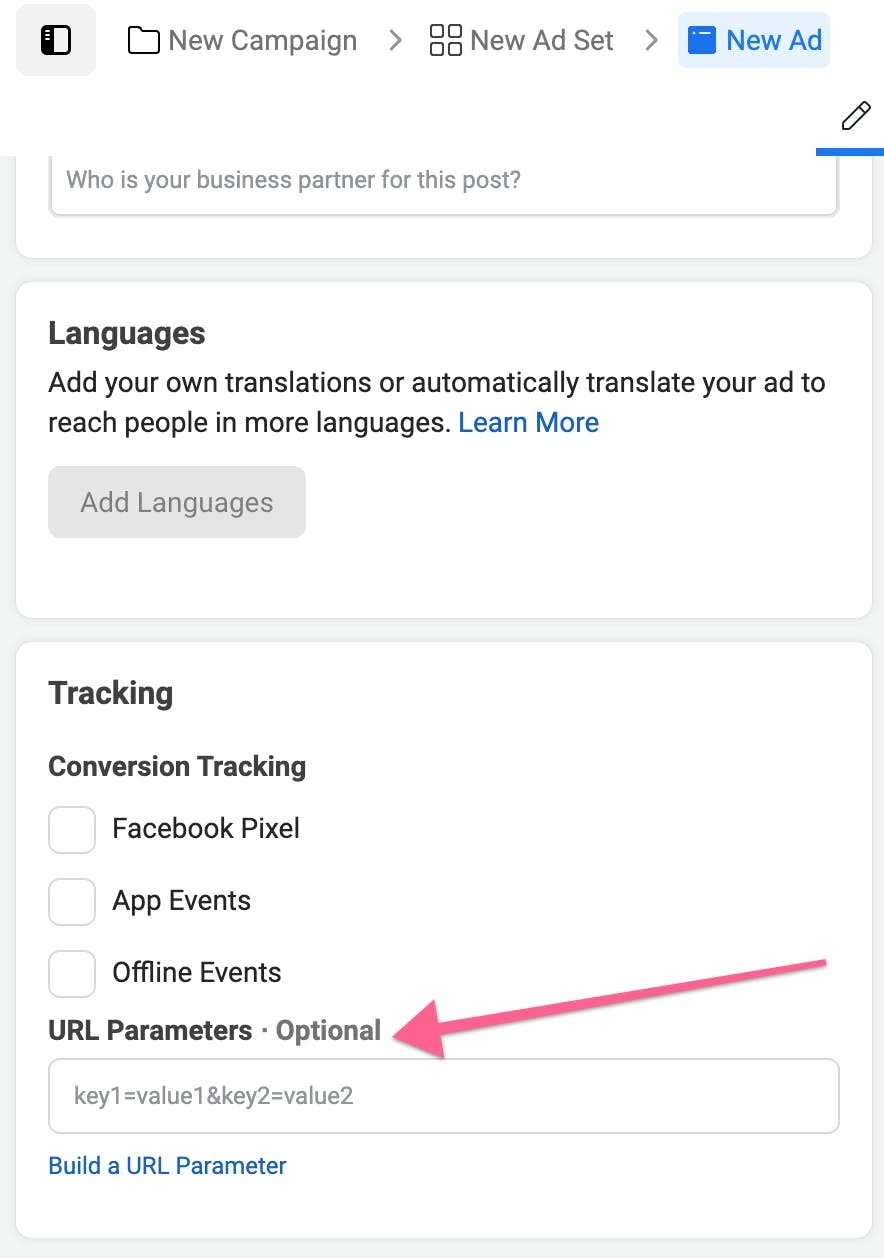884x1258 pixels.
Task: Enable the App Events checkbox
Action: click(x=72, y=902)
